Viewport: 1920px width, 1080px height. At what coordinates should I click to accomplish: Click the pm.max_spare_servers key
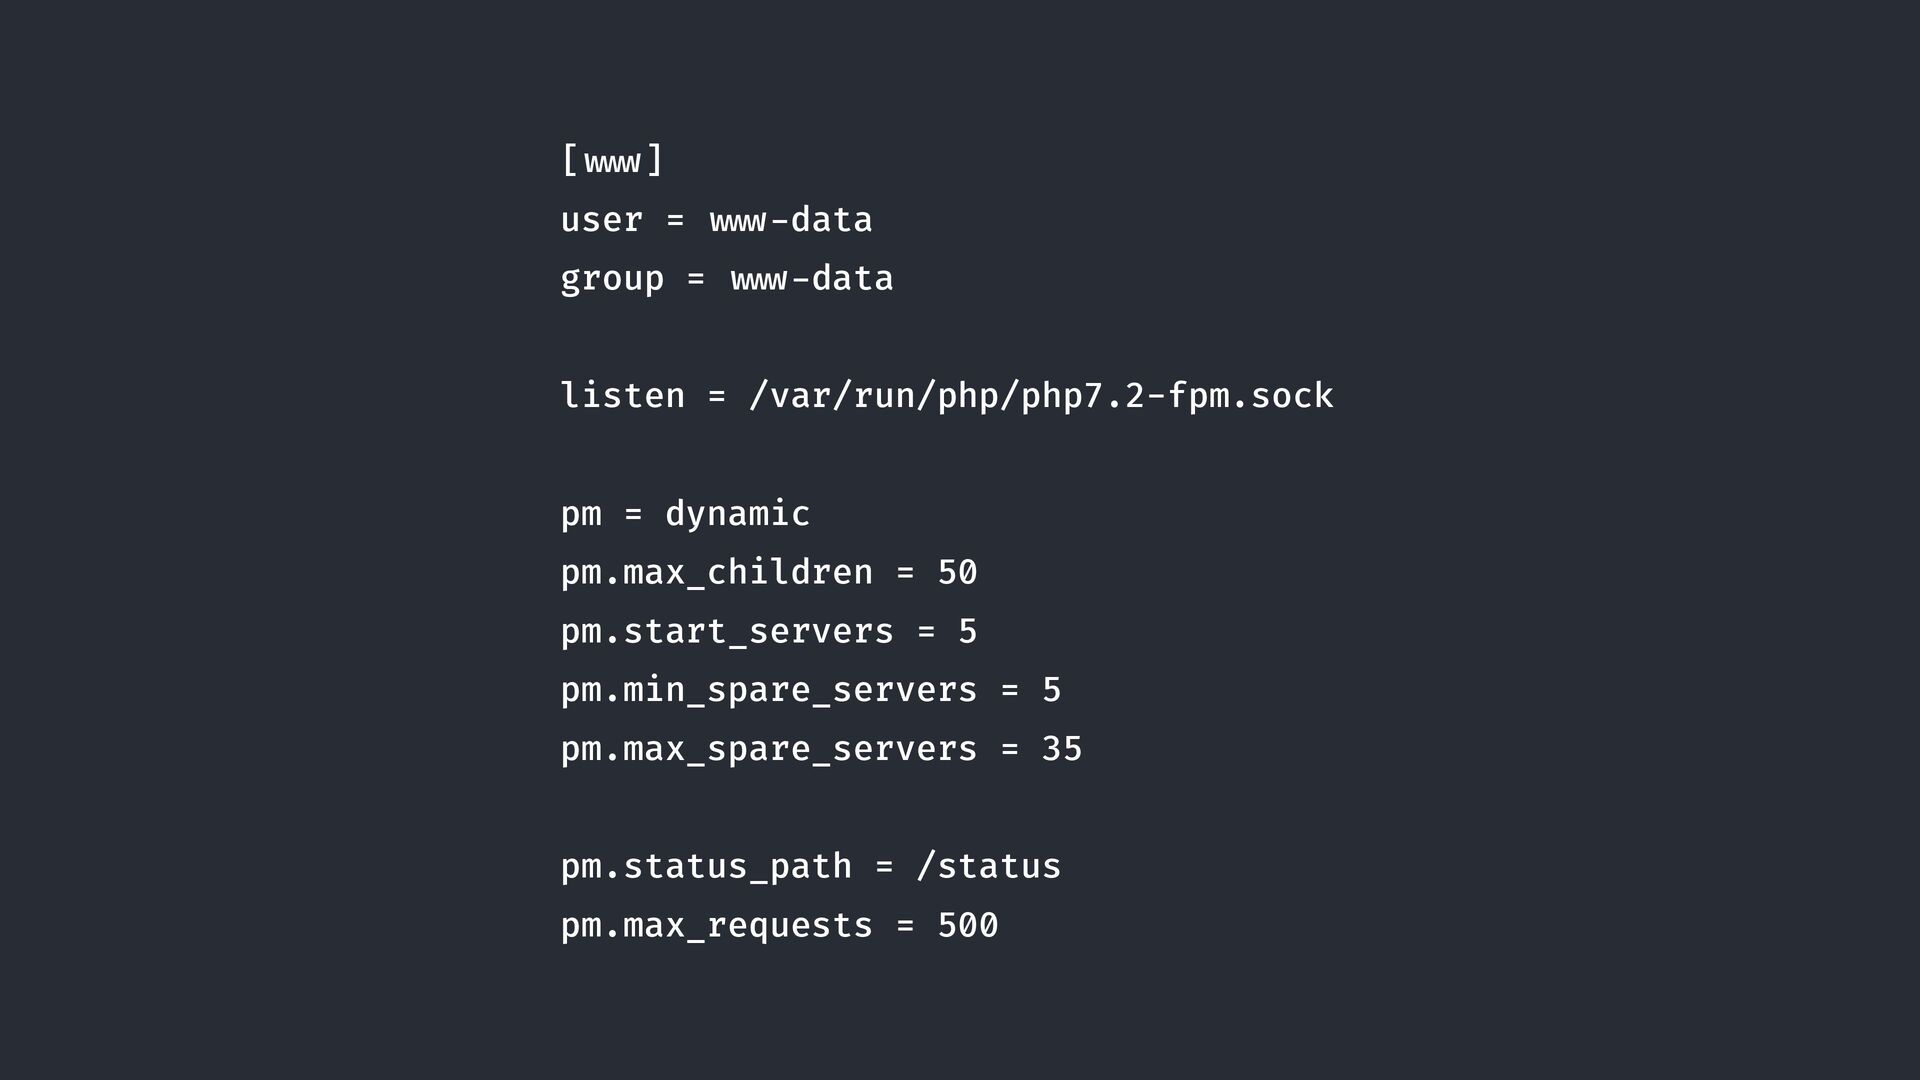pos(768,749)
